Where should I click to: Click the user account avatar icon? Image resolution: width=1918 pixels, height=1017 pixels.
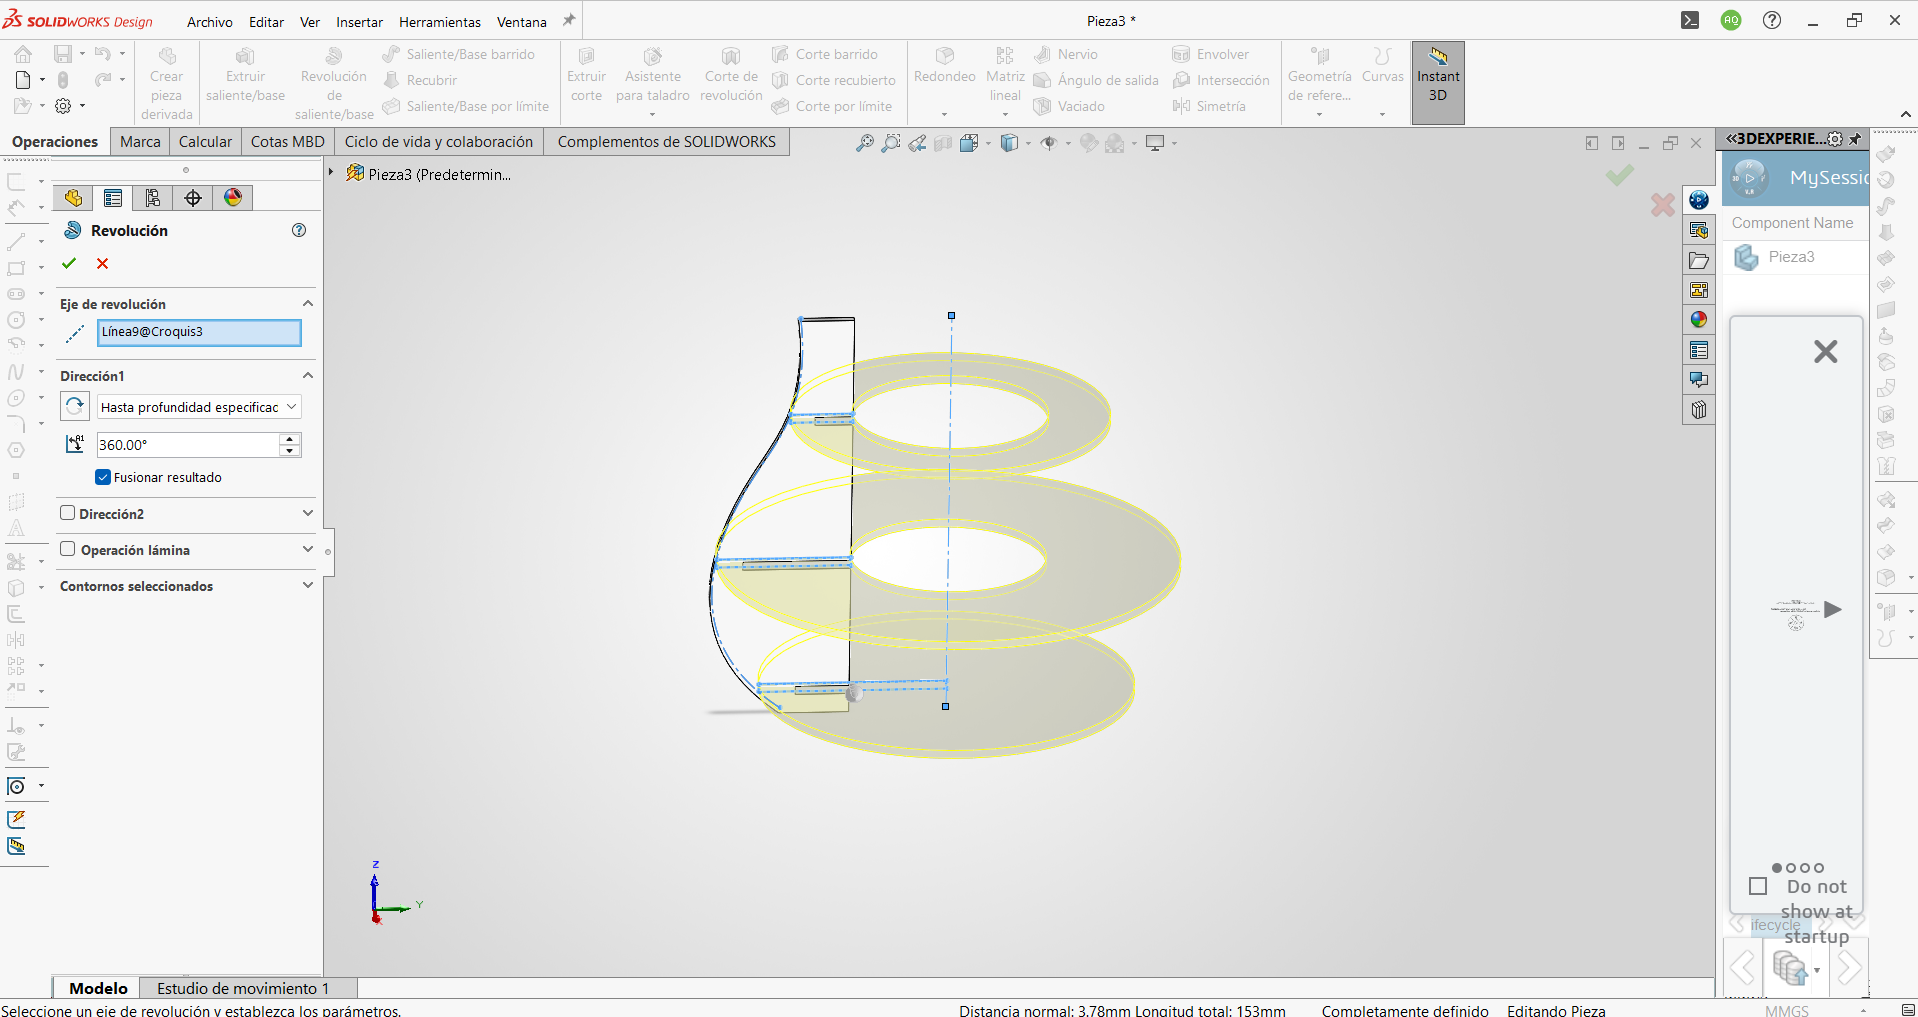tap(1731, 20)
